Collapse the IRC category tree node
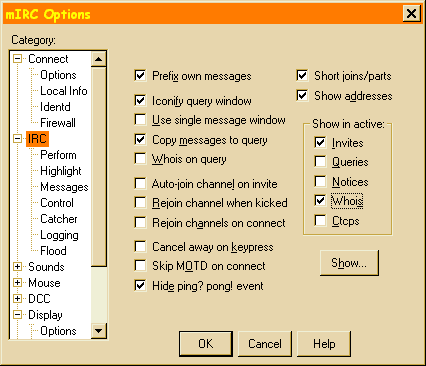 pos(17,139)
